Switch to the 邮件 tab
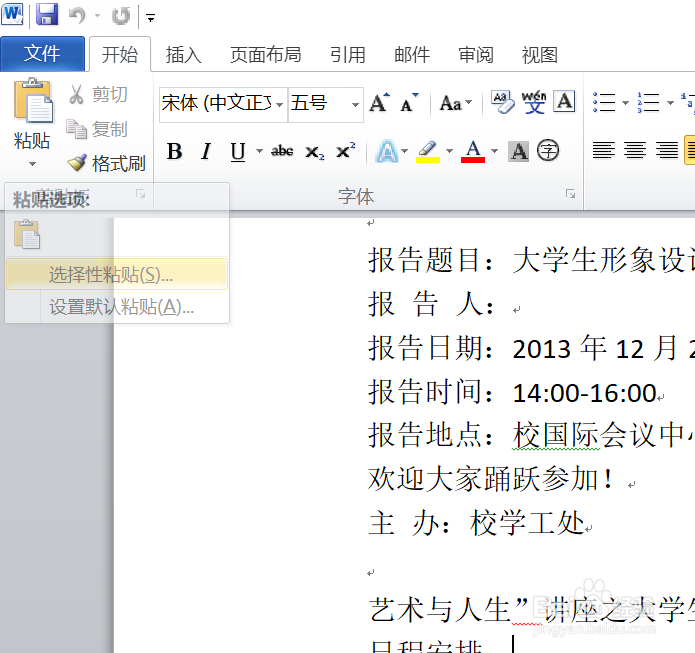The width and height of the screenshot is (695, 653). [x=412, y=55]
